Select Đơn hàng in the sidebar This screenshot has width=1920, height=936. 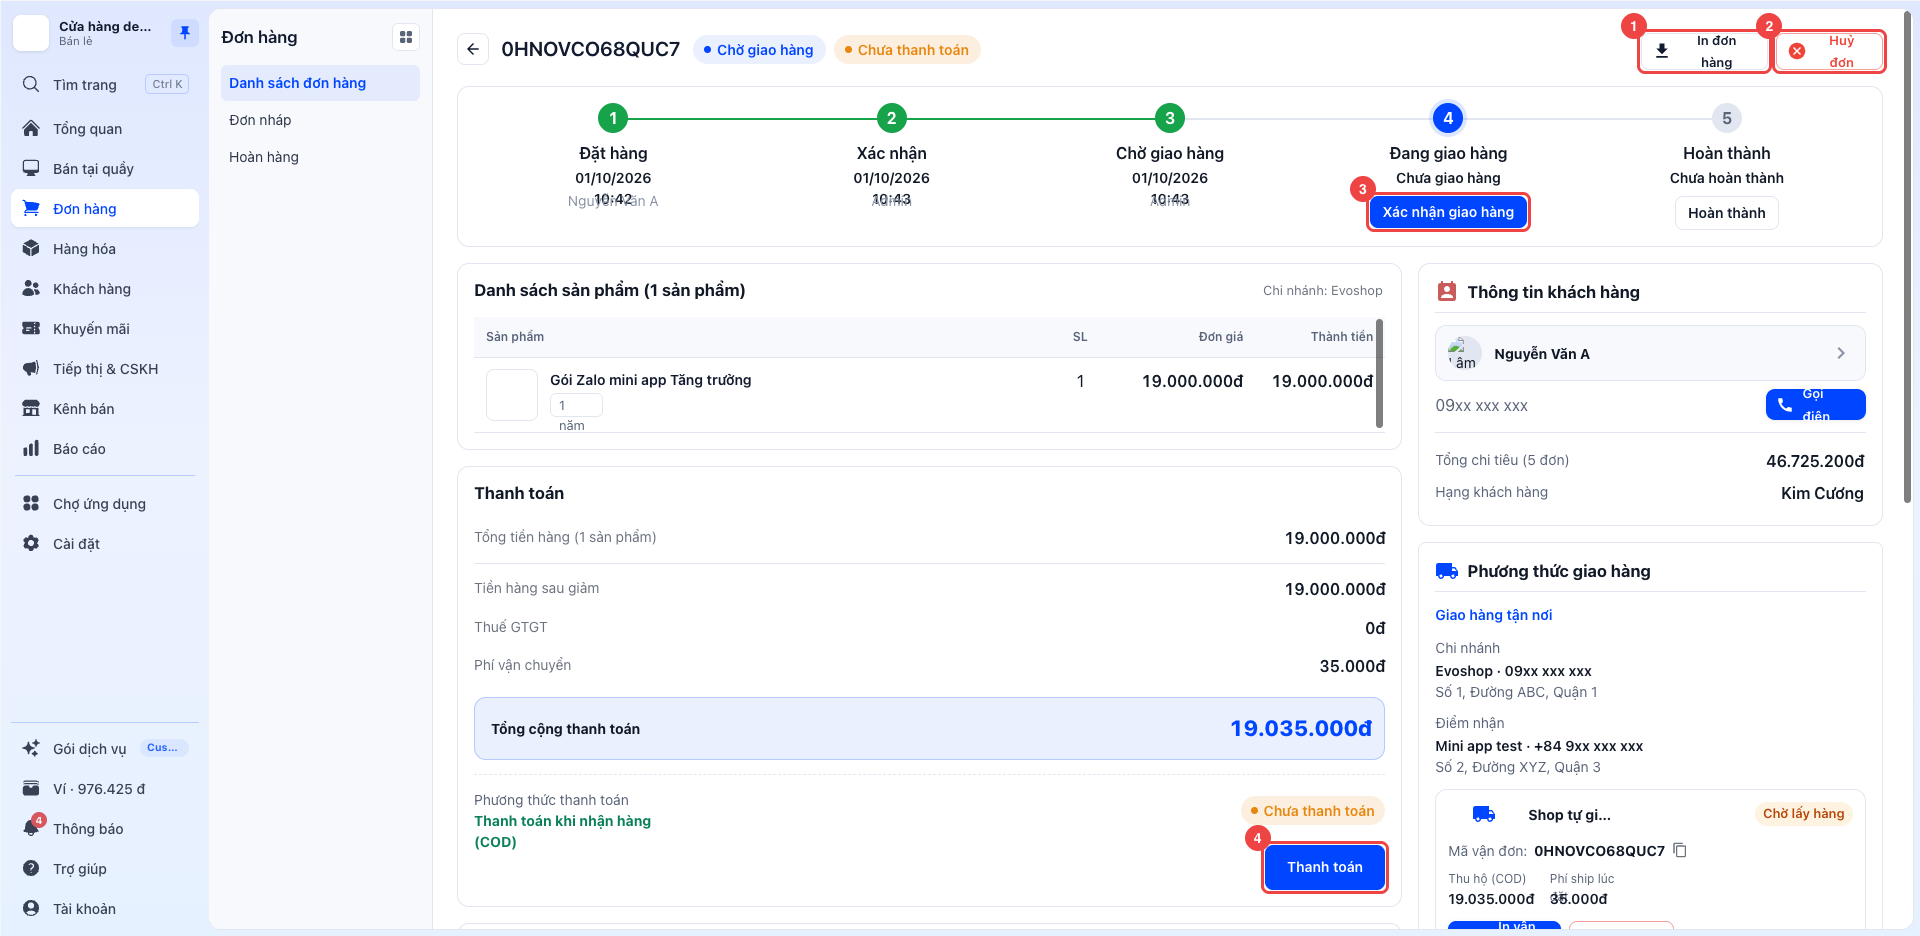tap(105, 209)
